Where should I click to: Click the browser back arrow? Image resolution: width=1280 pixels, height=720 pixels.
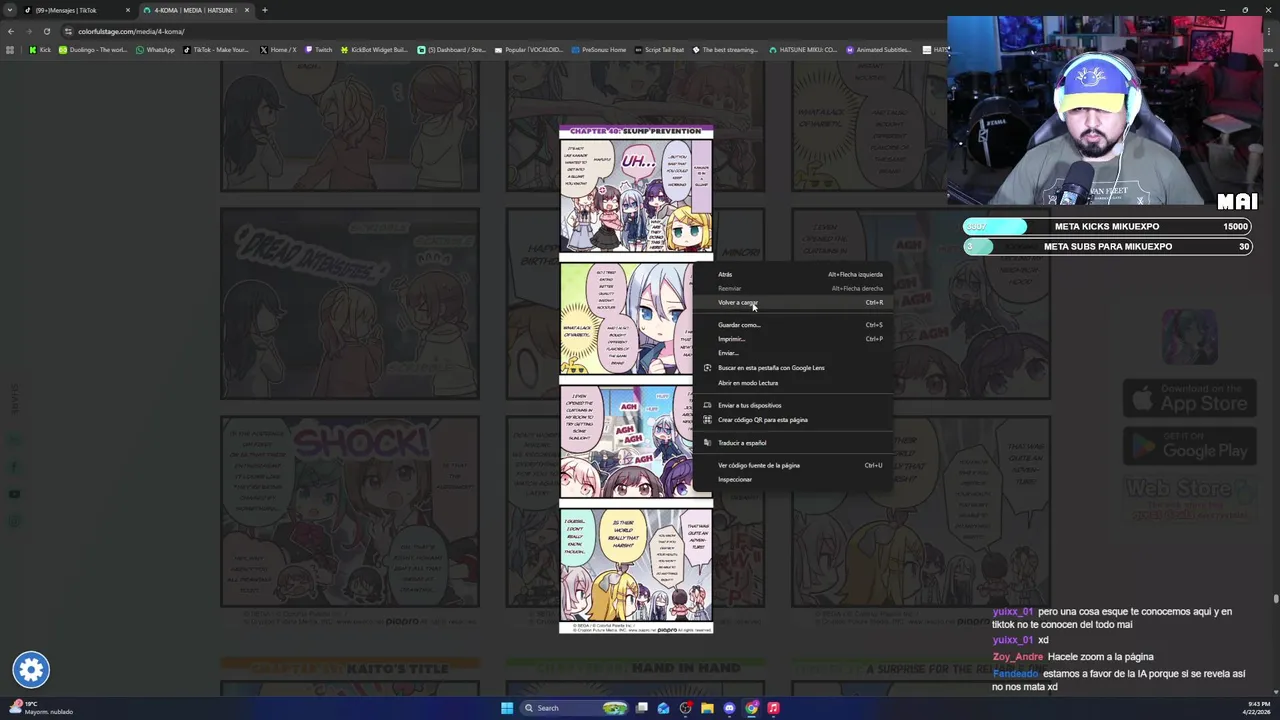(11, 31)
